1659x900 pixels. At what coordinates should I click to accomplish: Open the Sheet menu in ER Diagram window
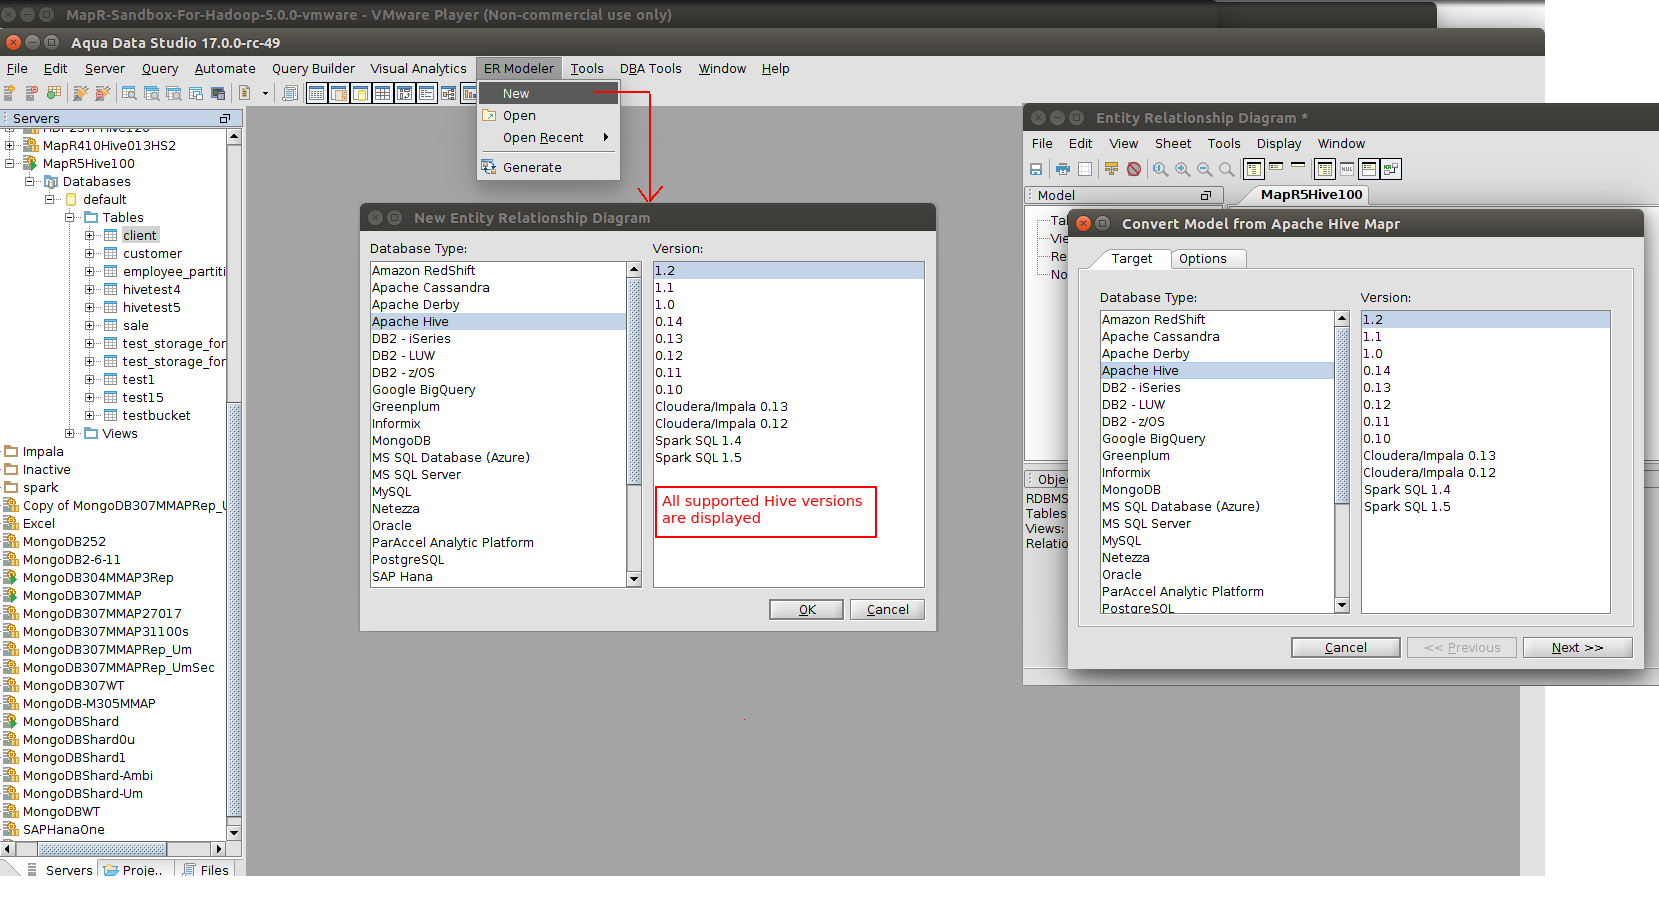pyautogui.click(x=1173, y=143)
